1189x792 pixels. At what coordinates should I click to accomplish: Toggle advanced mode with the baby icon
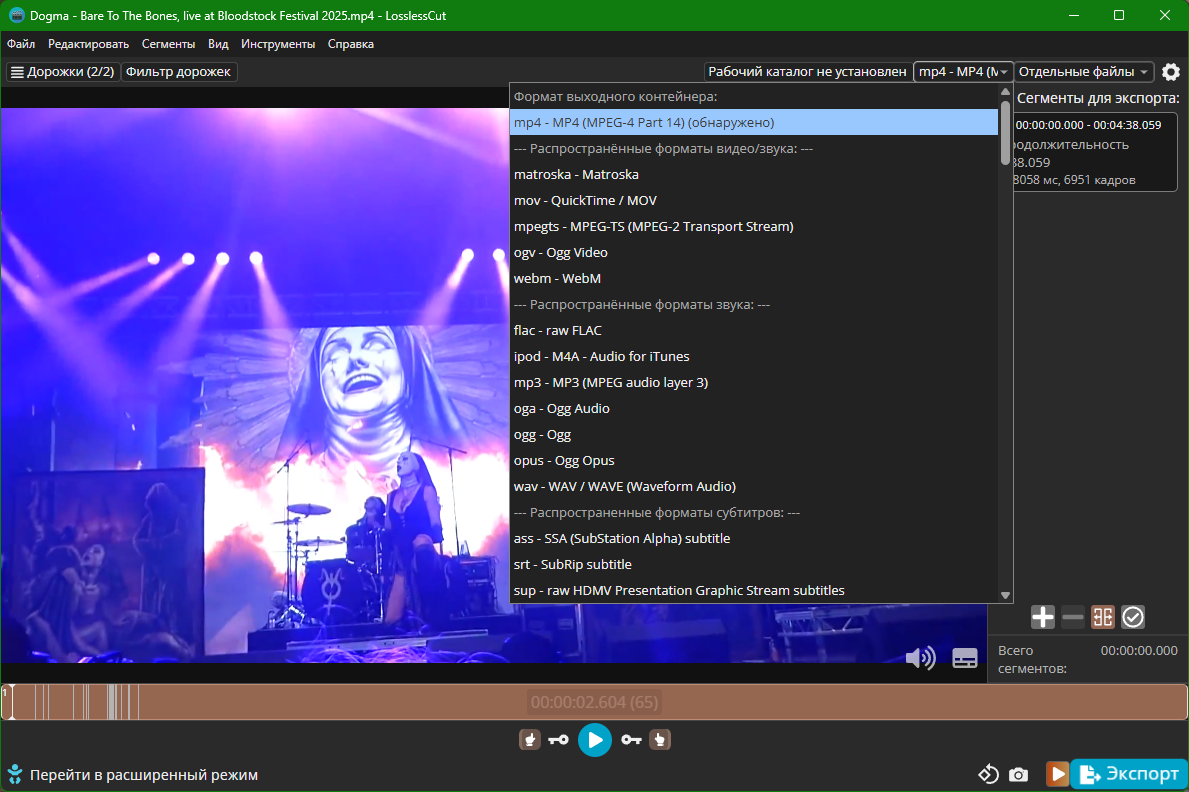click(14, 775)
